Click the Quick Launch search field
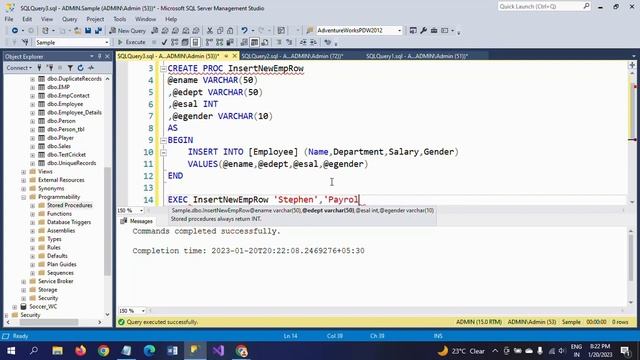 pyautogui.click(x=544, y=7)
